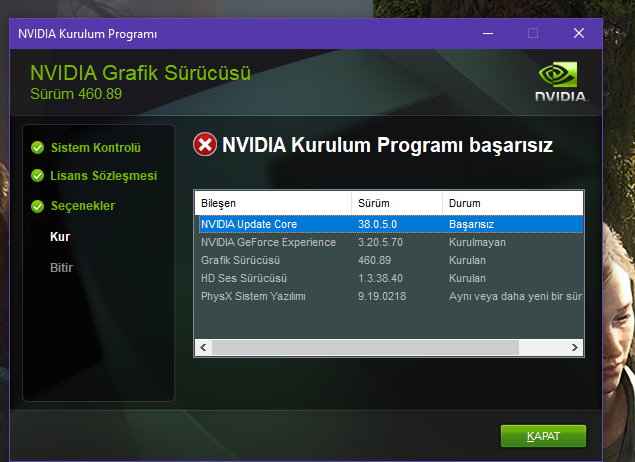
Task: Click the Sürüm 460.89 subtitle text
Action: [76, 94]
